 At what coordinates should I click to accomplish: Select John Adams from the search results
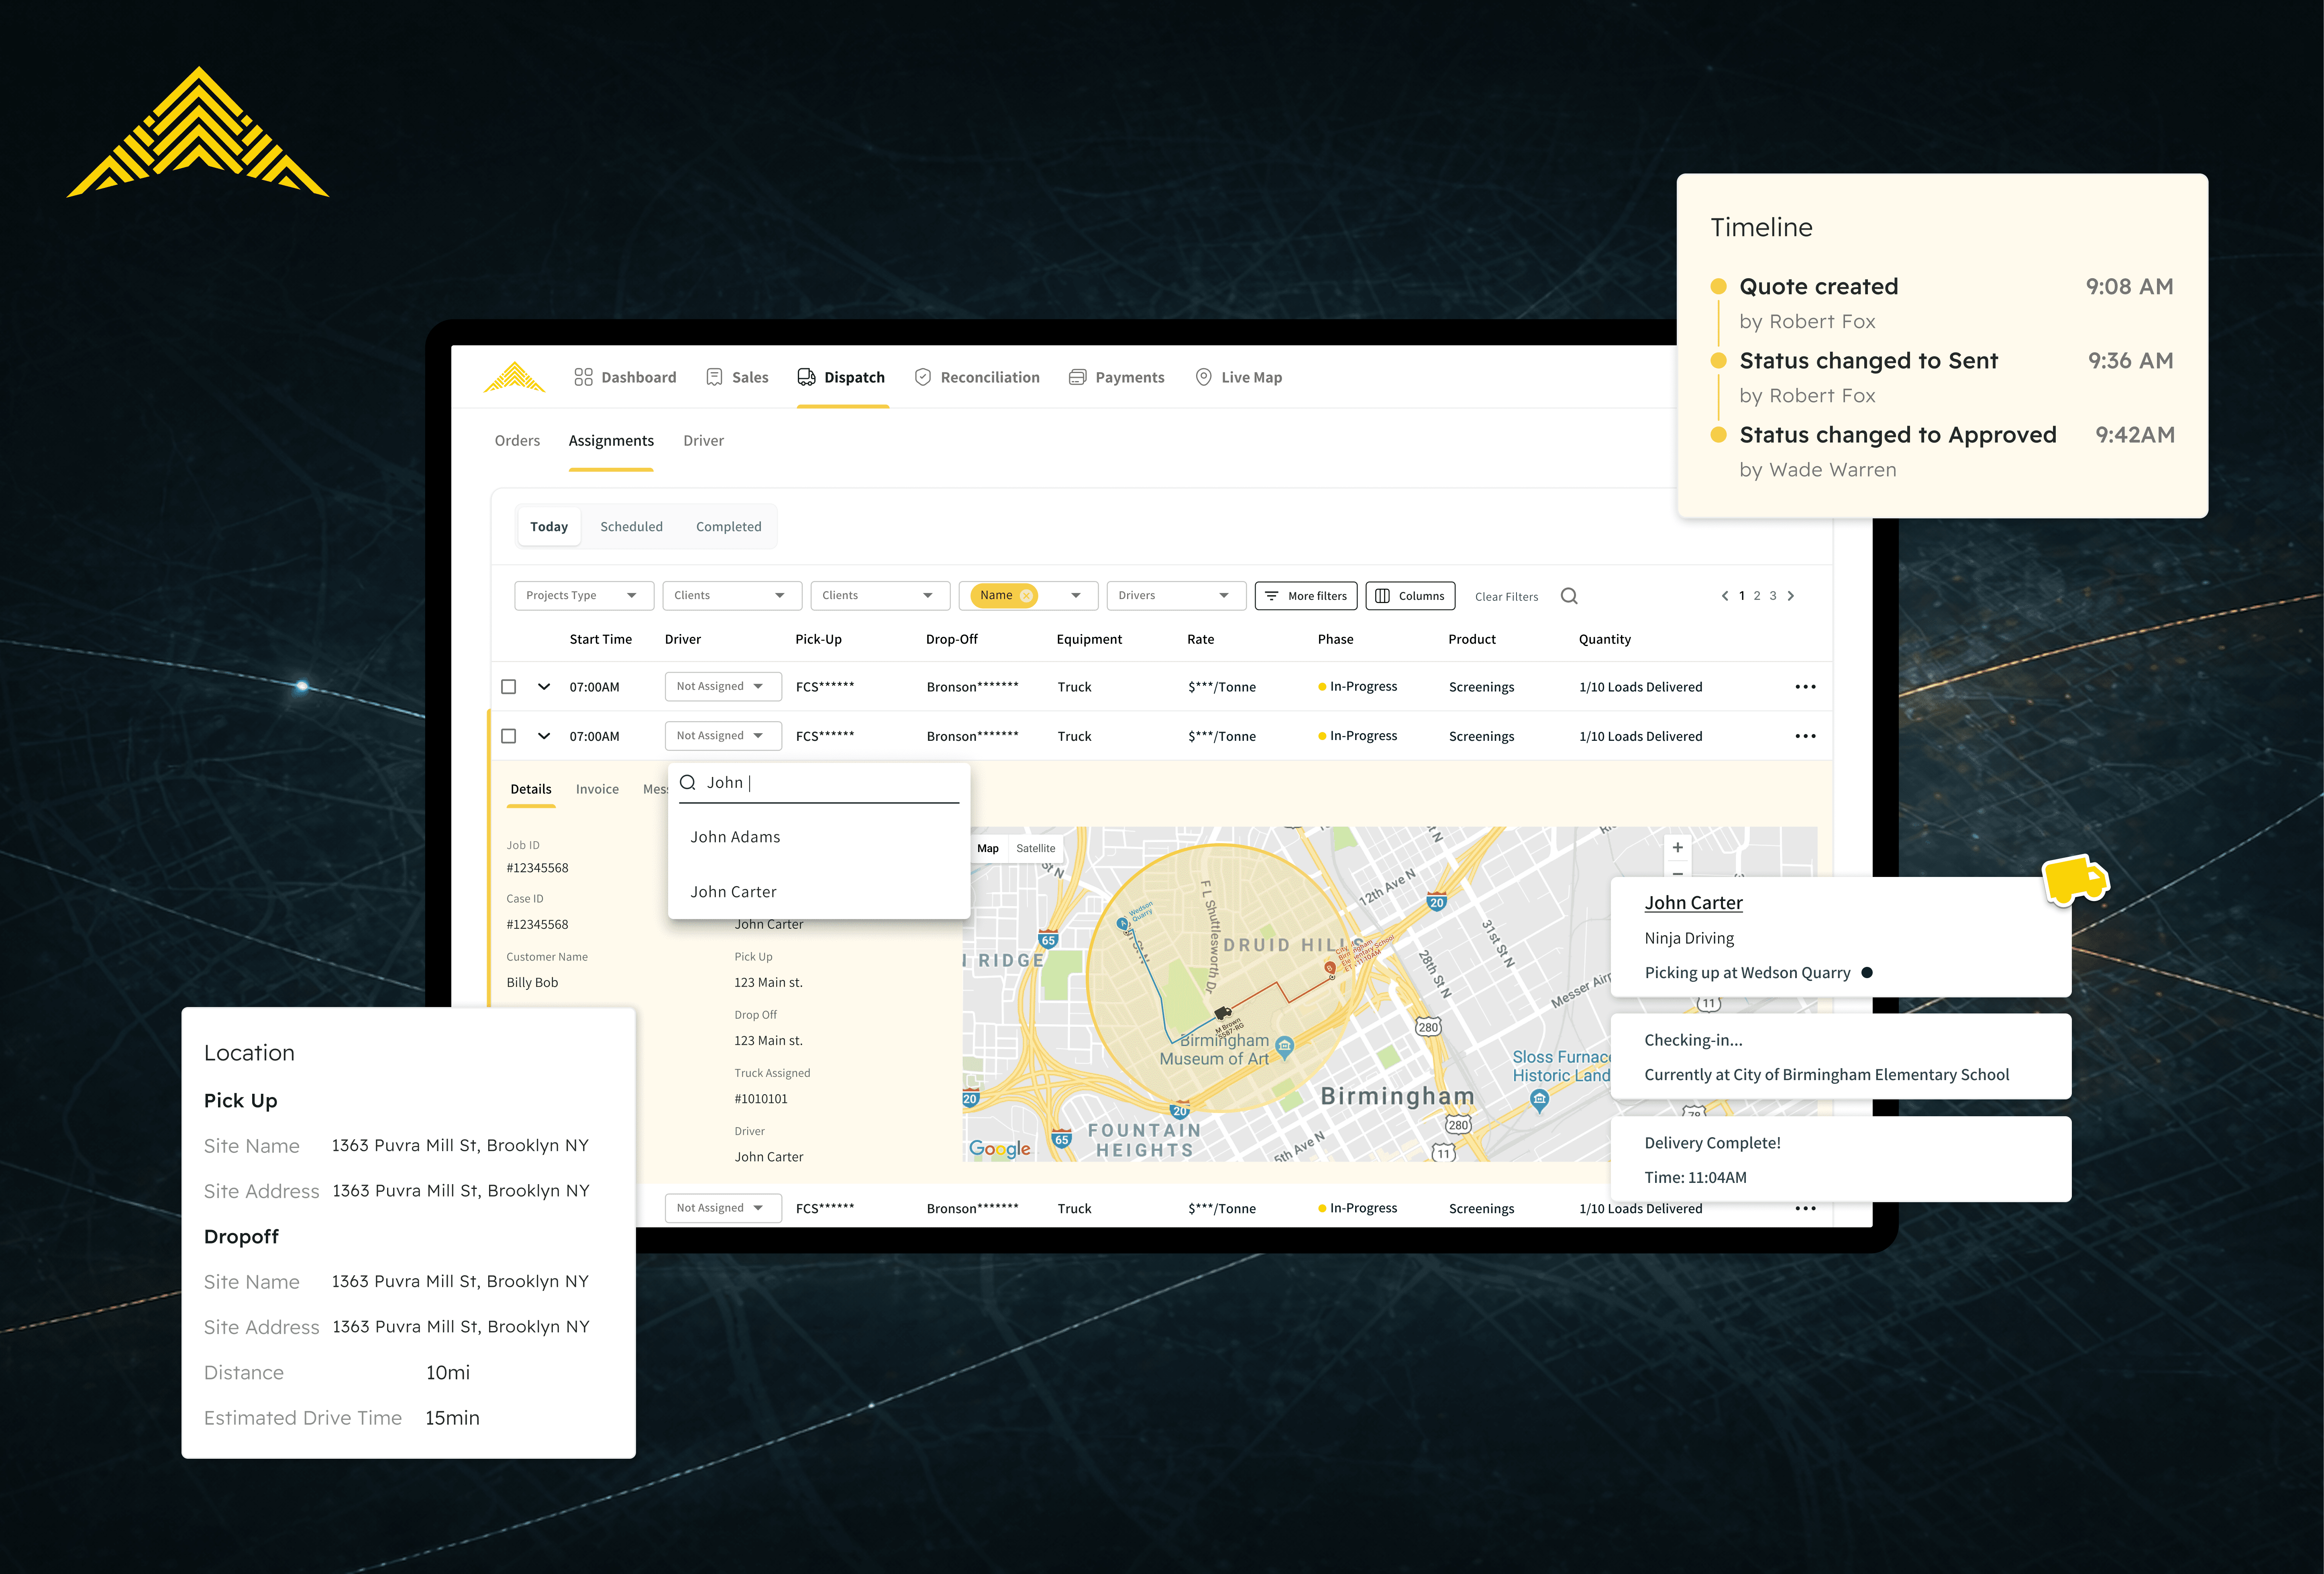735,837
